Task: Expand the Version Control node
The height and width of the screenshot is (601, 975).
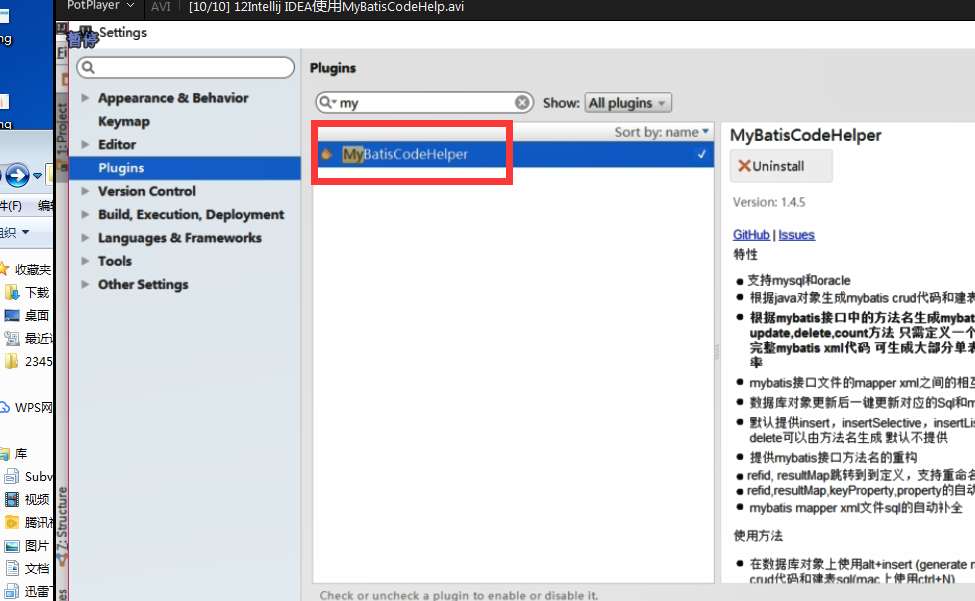Action: click(85, 191)
